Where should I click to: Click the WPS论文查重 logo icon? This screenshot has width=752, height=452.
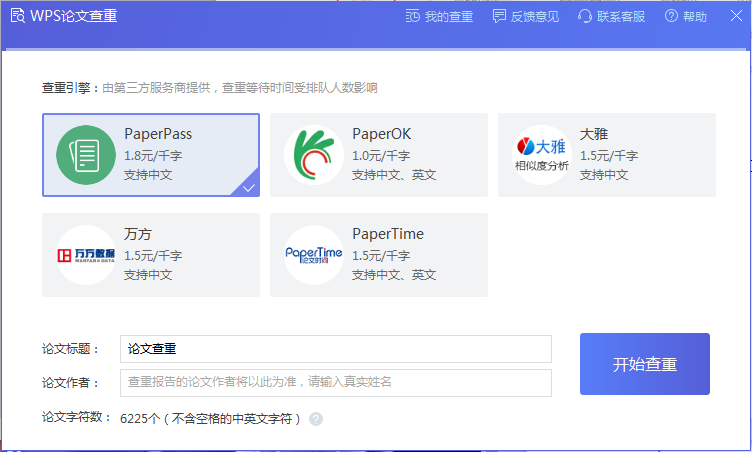18,16
